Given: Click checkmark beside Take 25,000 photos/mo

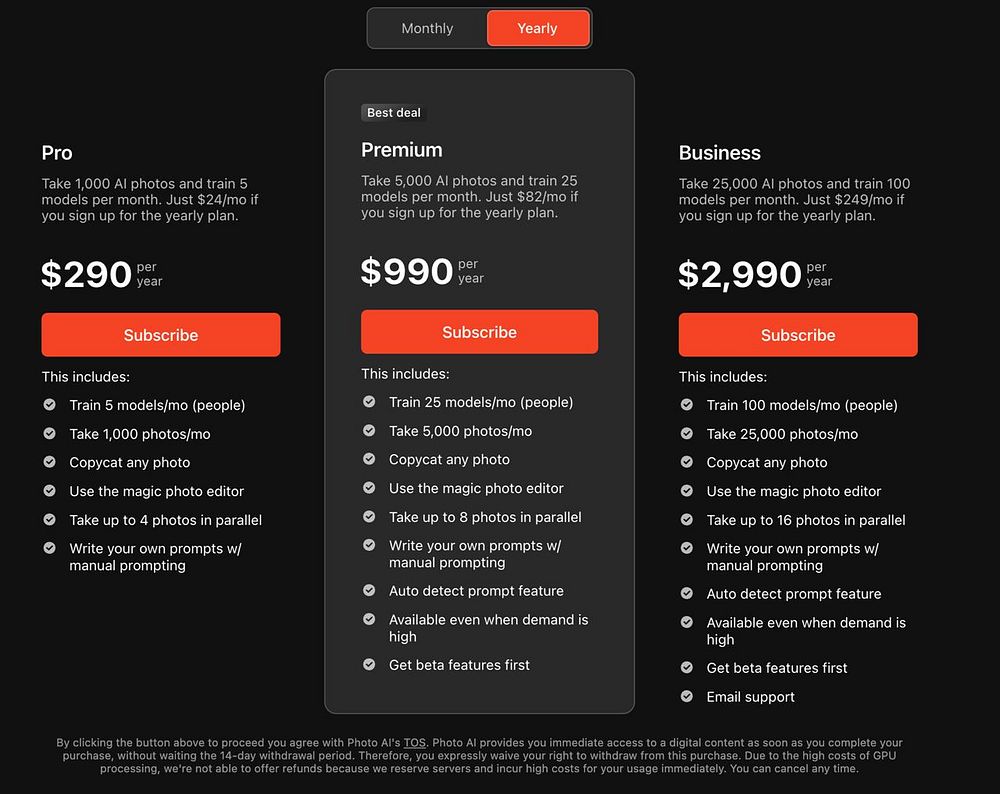Looking at the screenshot, I should click(x=686, y=433).
